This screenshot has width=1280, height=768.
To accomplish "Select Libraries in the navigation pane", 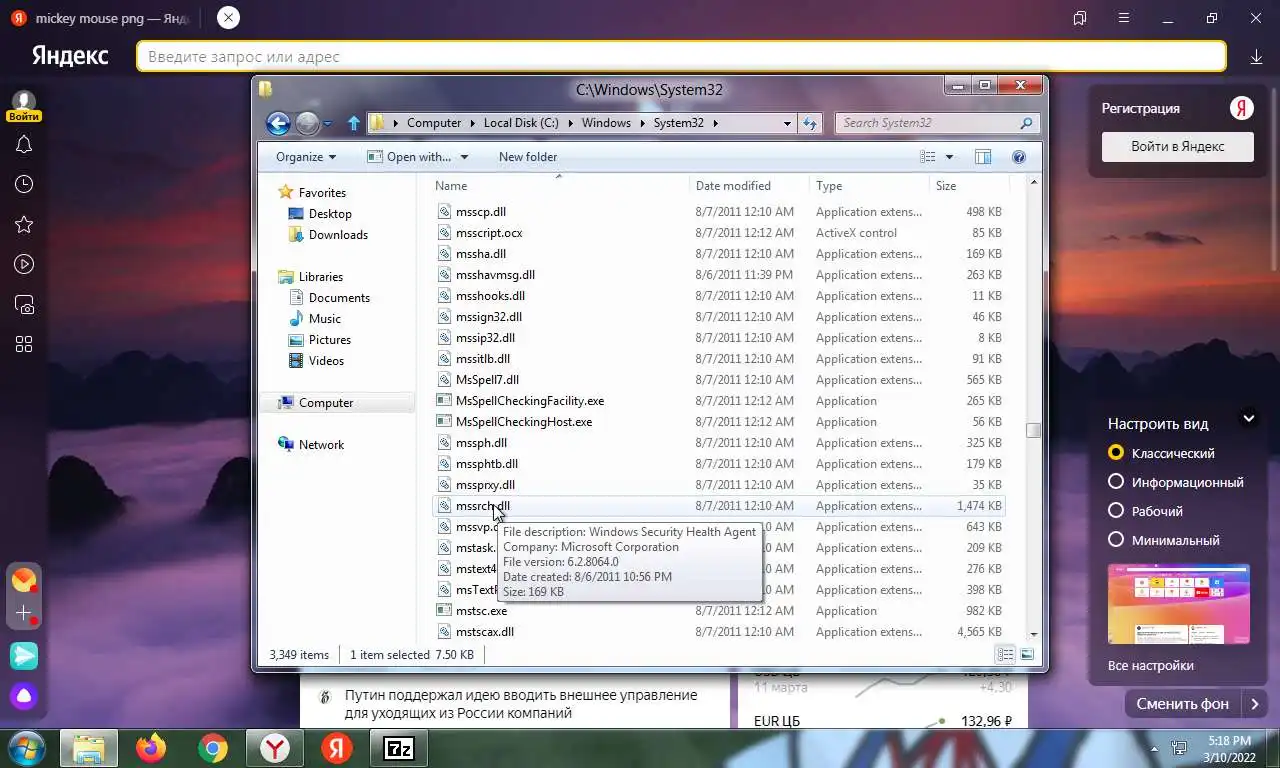I will pyautogui.click(x=310, y=276).
